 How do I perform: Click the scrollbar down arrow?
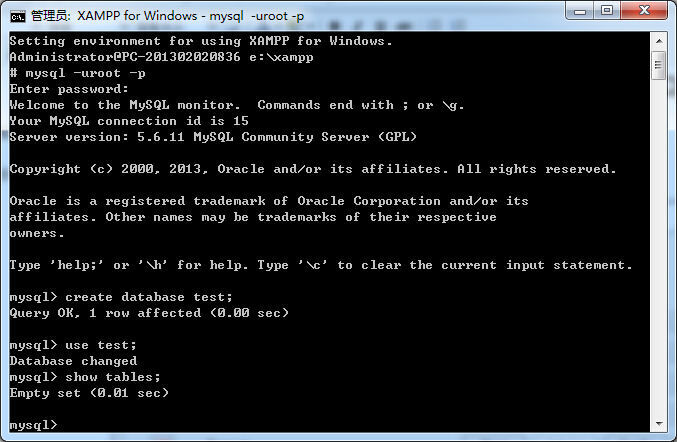pyautogui.click(x=659, y=424)
